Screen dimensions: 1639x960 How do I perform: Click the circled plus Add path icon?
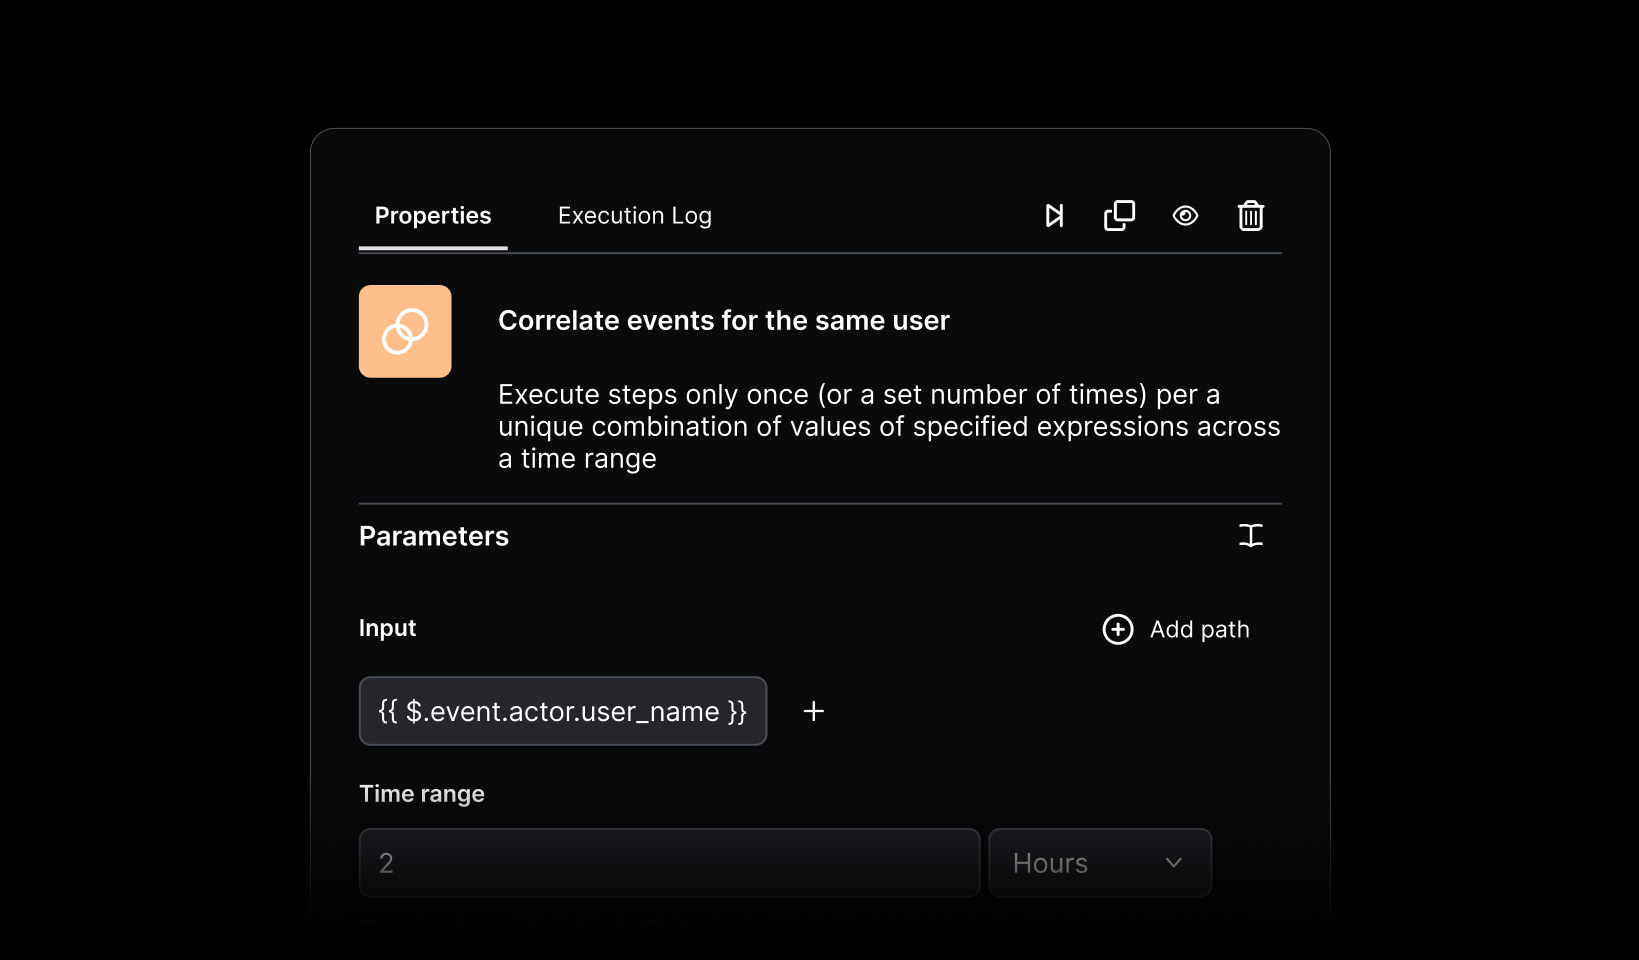pos(1117,629)
